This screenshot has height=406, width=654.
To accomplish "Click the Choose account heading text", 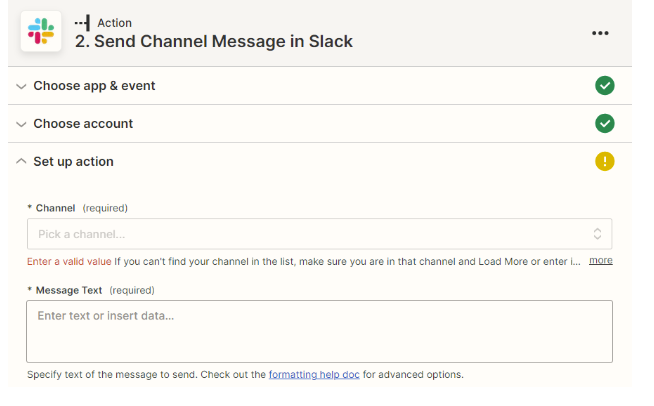I will pyautogui.click(x=83, y=124).
